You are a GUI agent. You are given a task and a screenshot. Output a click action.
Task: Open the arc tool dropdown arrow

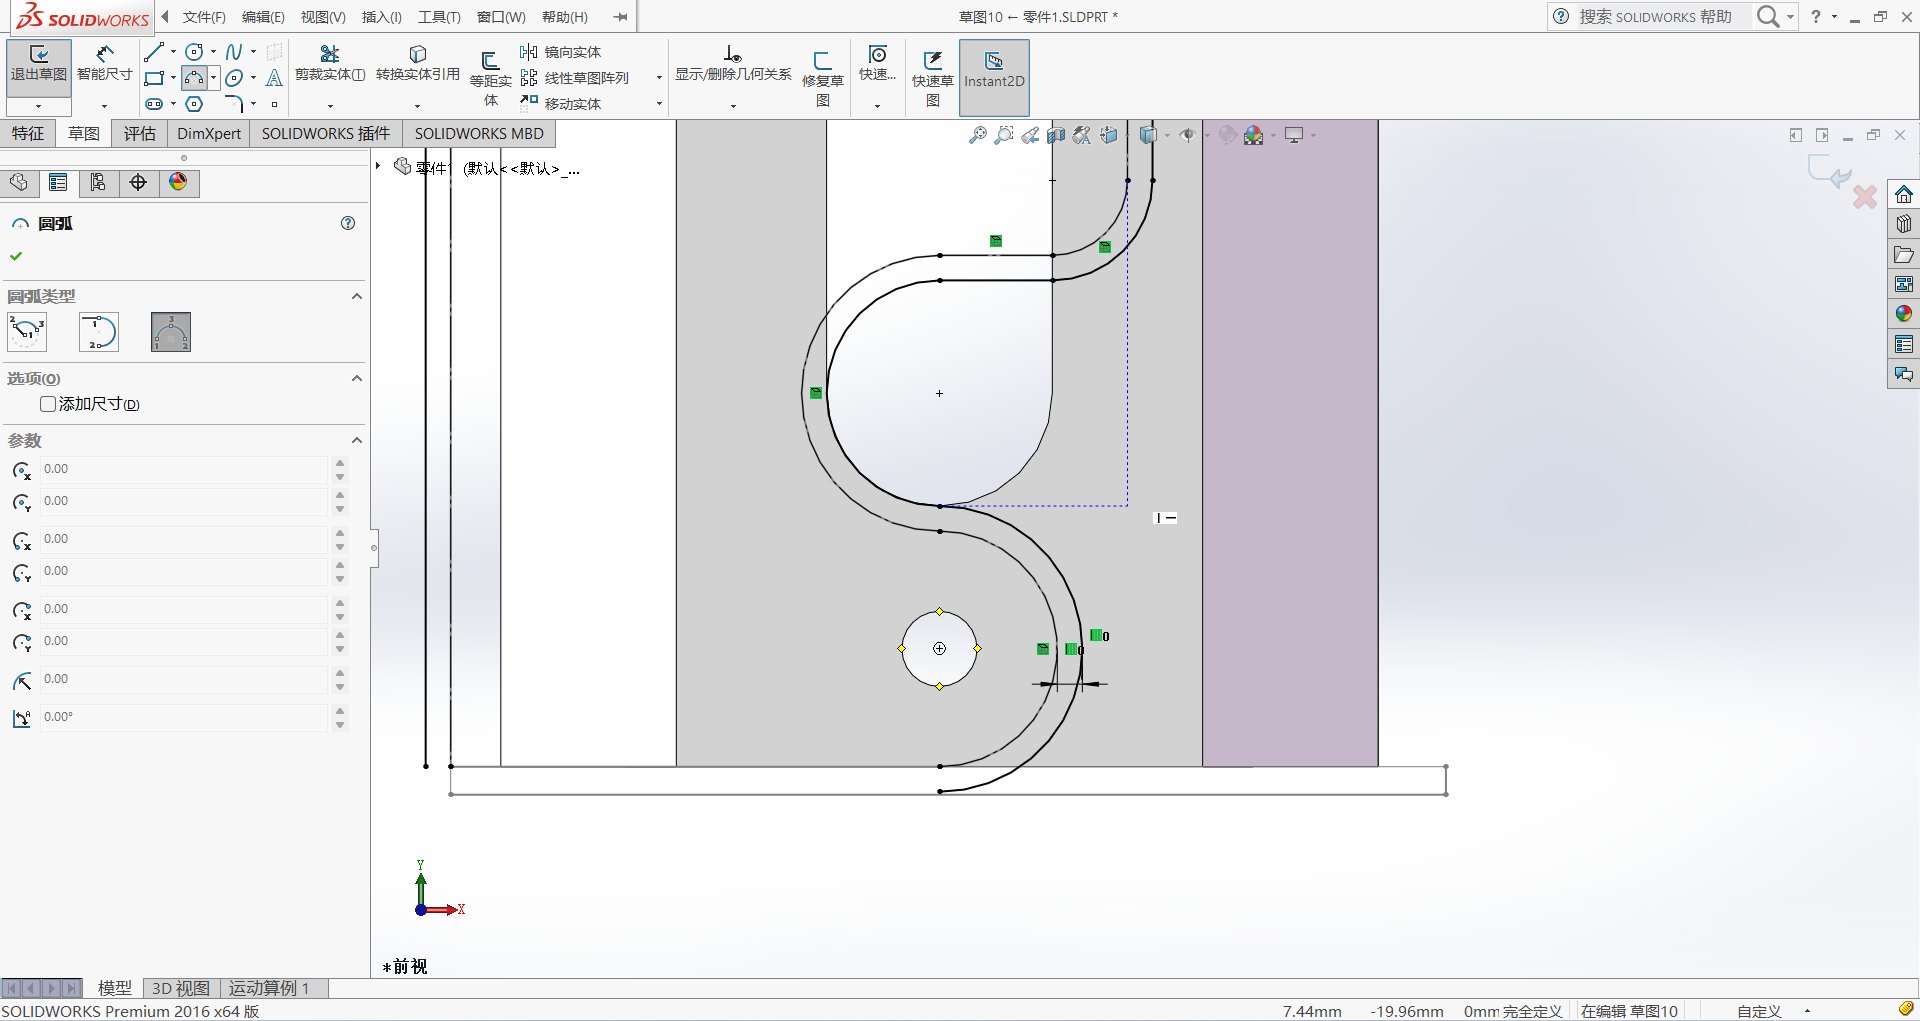click(213, 78)
